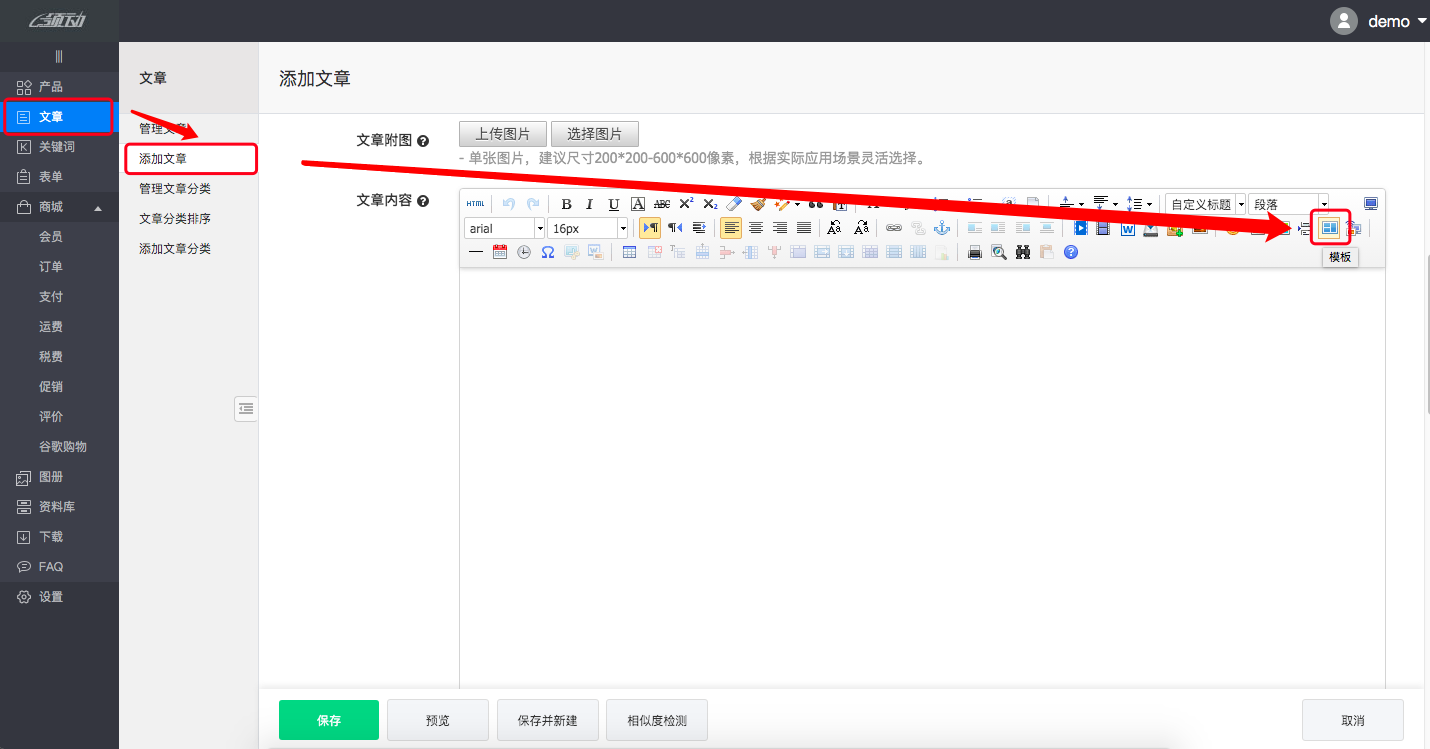Toggle italic formatting
Image resolution: width=1430 pixels, height=749 pixels.
(590, 204)
